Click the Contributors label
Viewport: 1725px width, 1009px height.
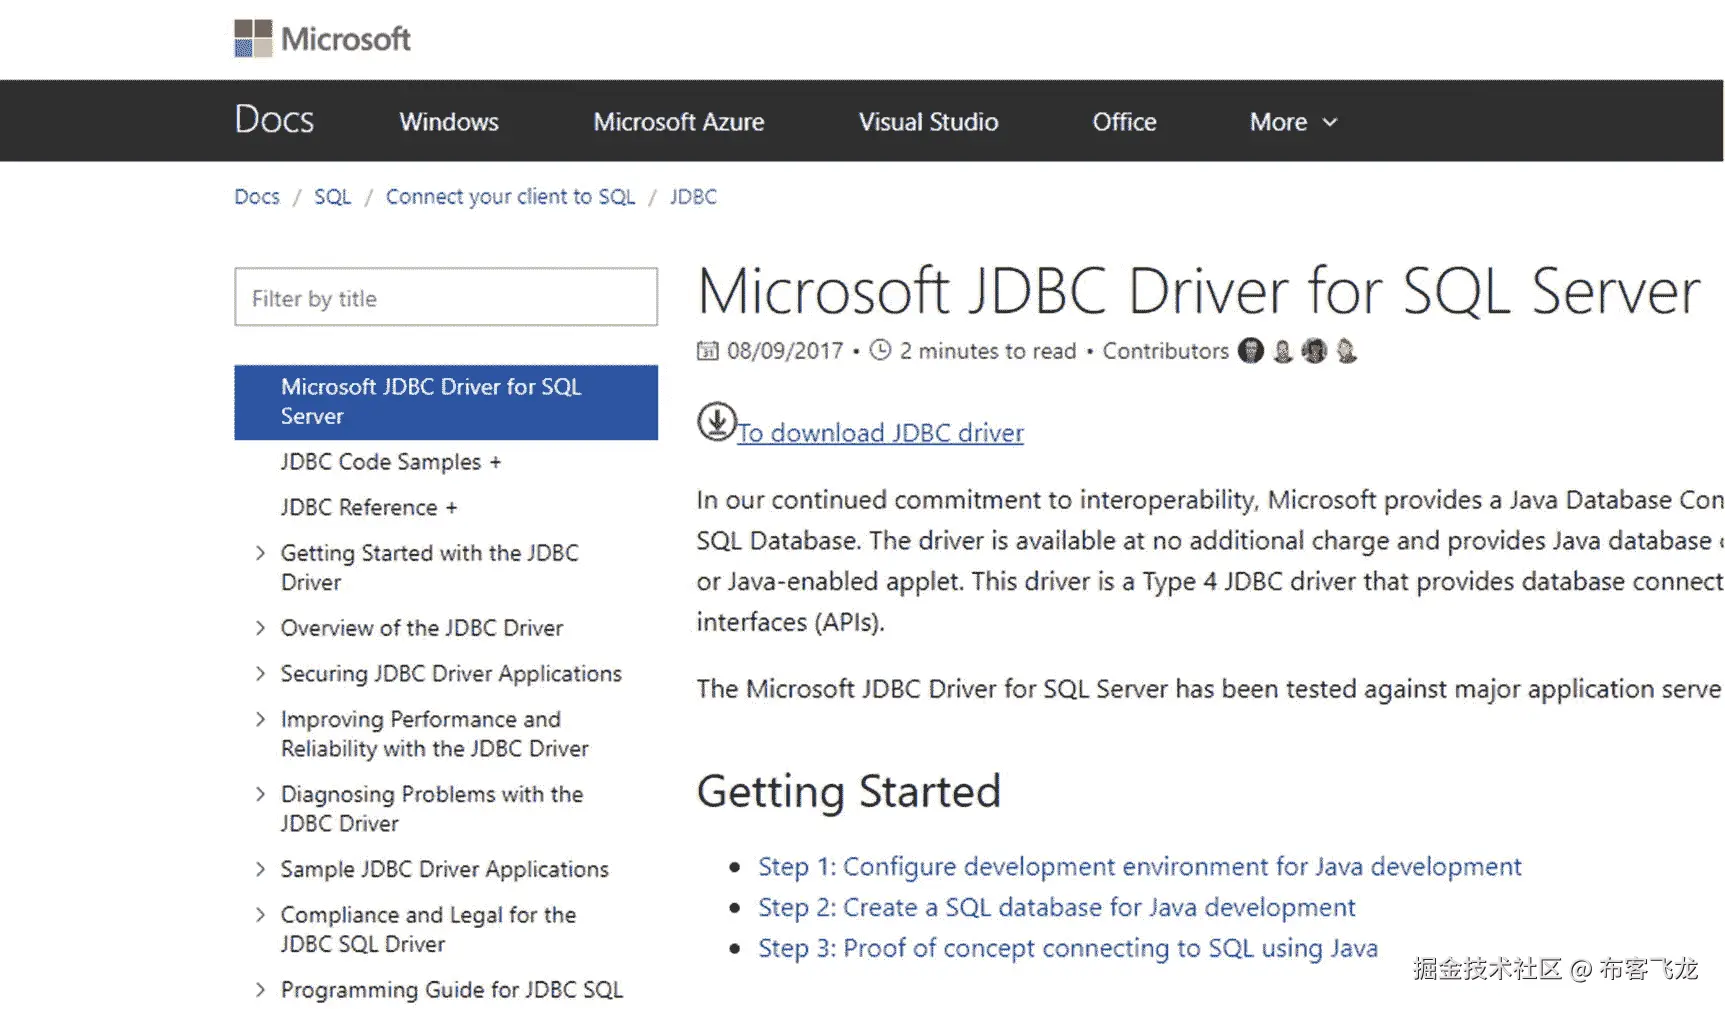pyautogui.click(x=1165, y=351)
